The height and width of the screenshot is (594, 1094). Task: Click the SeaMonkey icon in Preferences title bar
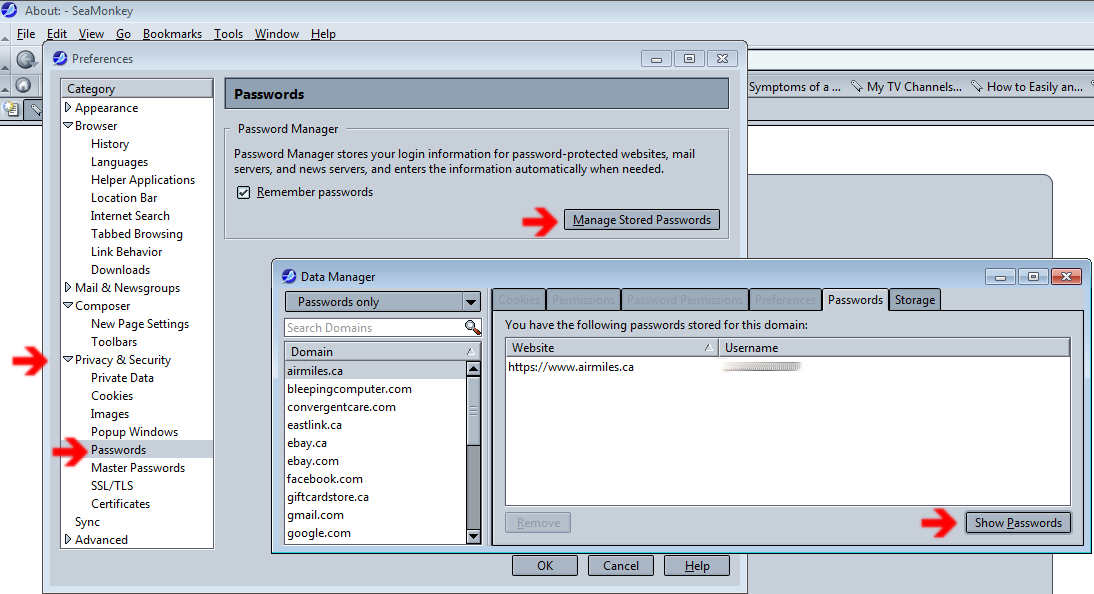click(x=60, y=59)
